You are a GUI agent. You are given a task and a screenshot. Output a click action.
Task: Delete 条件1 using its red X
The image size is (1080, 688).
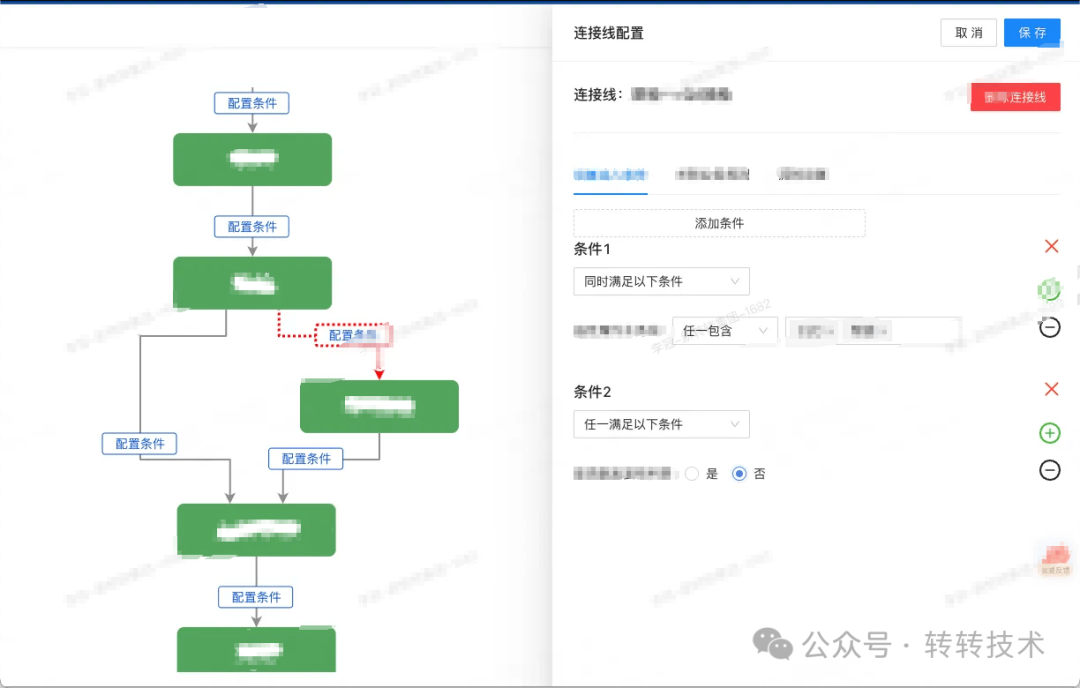pos(1051,247)
